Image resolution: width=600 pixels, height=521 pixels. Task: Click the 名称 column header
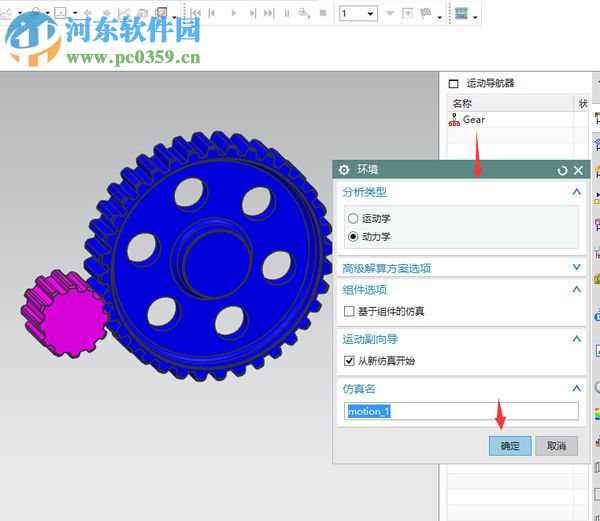pyautogui.click(x=462, y=103)
